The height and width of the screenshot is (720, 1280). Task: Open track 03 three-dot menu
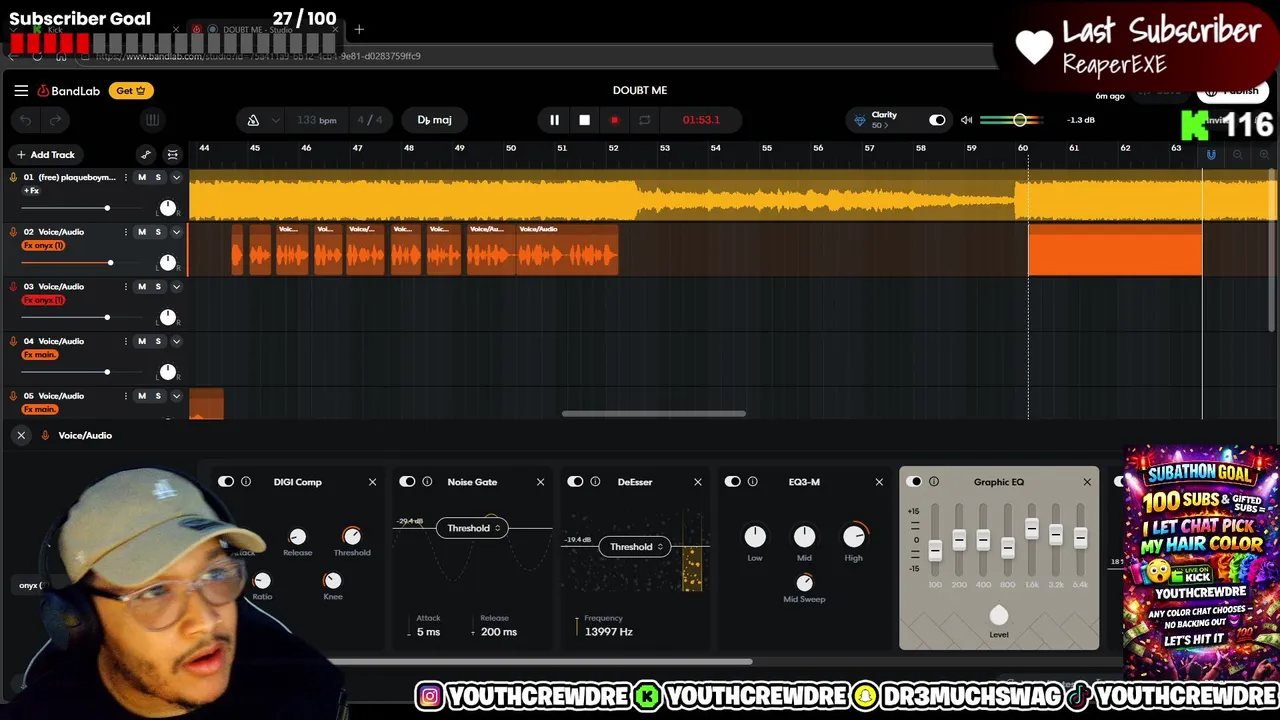[125, 287]
